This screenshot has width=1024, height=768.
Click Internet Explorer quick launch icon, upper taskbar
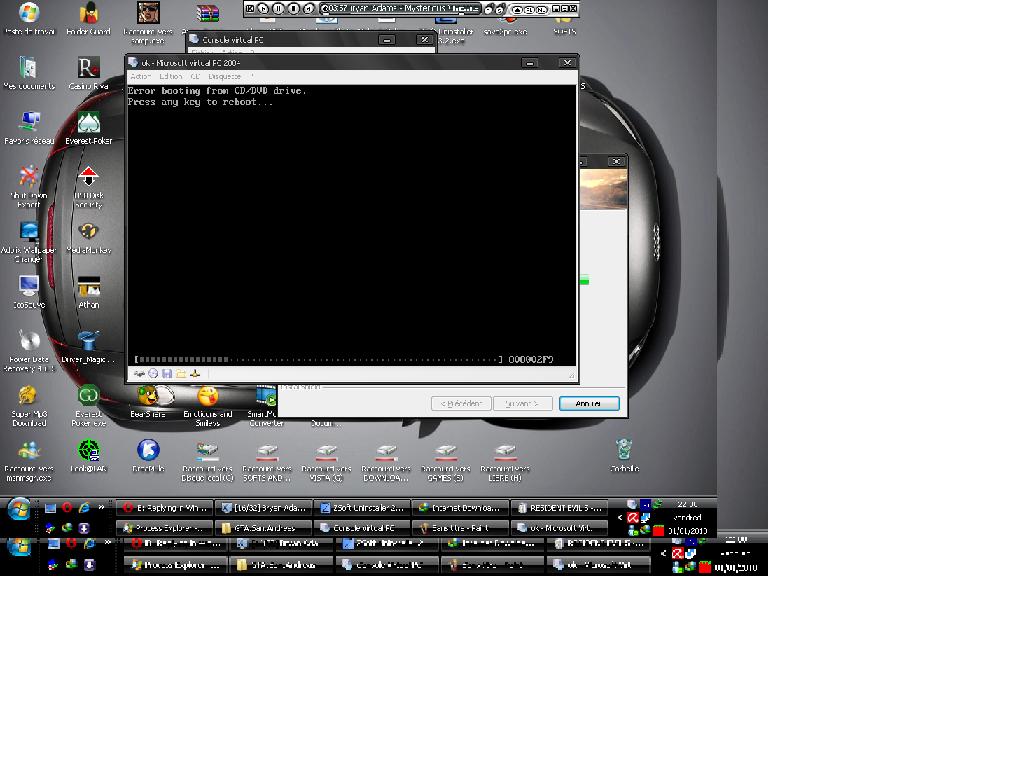click(84, 507)
